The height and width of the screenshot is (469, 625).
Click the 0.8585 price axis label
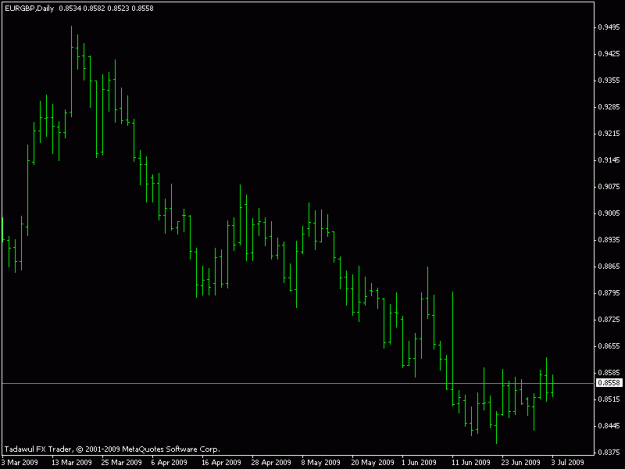coord(609,373)
